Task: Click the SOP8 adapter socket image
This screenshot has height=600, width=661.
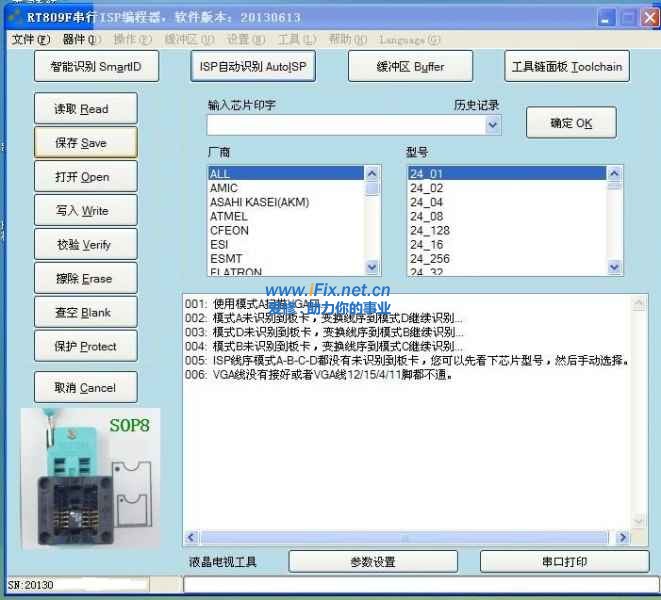Action: 91,478
